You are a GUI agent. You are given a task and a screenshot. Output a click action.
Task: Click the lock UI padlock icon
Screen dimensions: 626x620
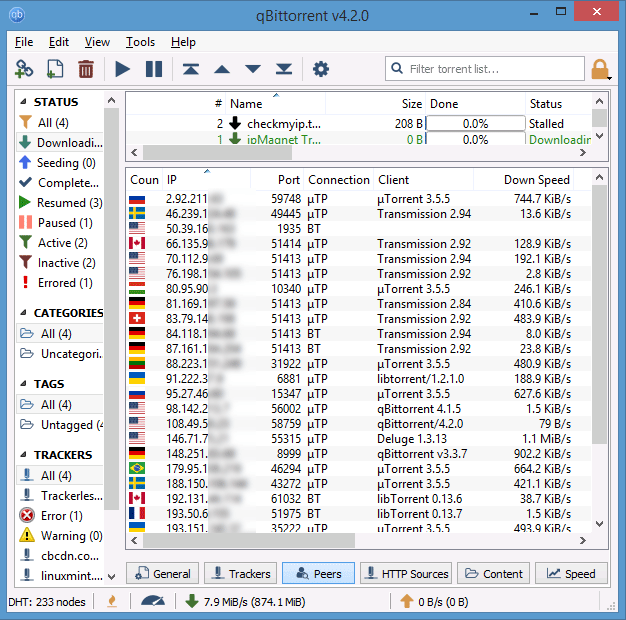[x=600, y=69]
